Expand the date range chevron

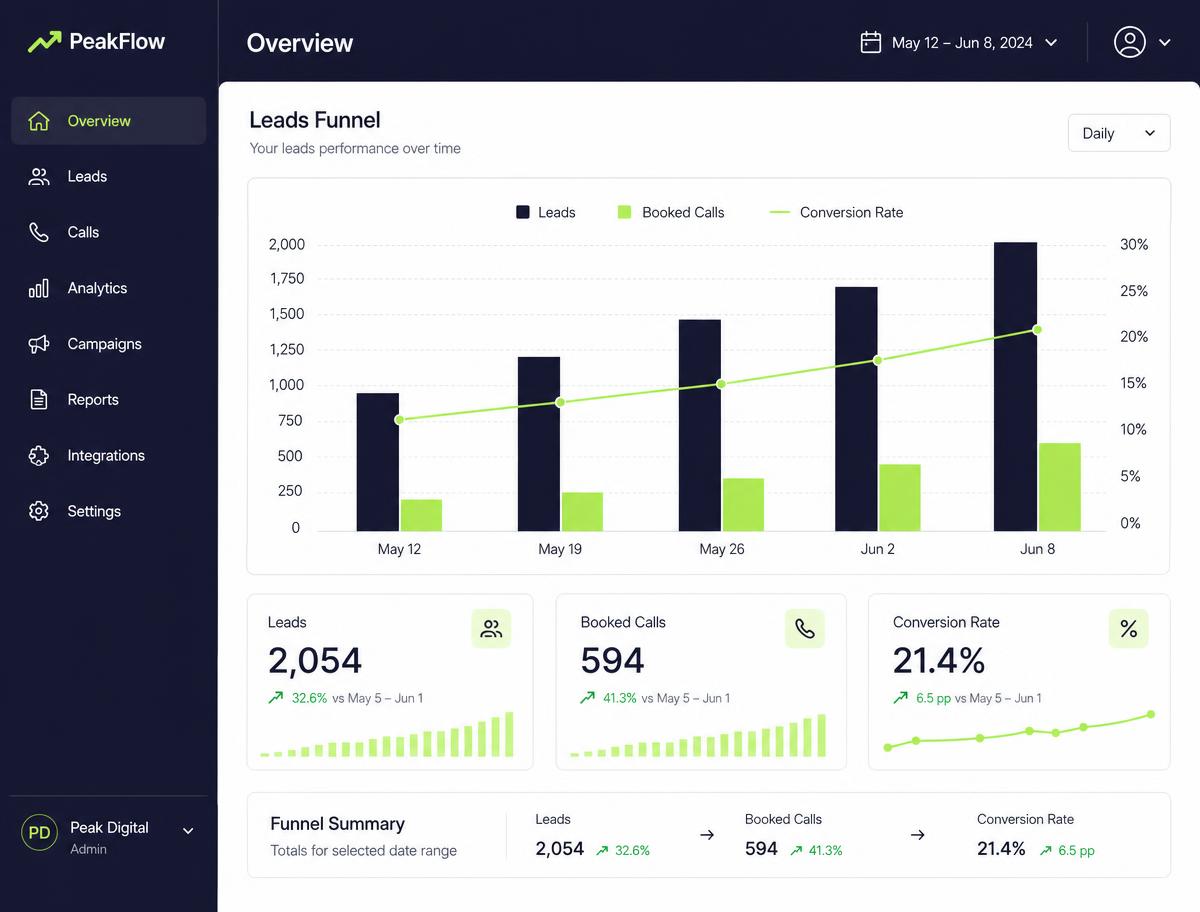click(x=1051, y=43)
